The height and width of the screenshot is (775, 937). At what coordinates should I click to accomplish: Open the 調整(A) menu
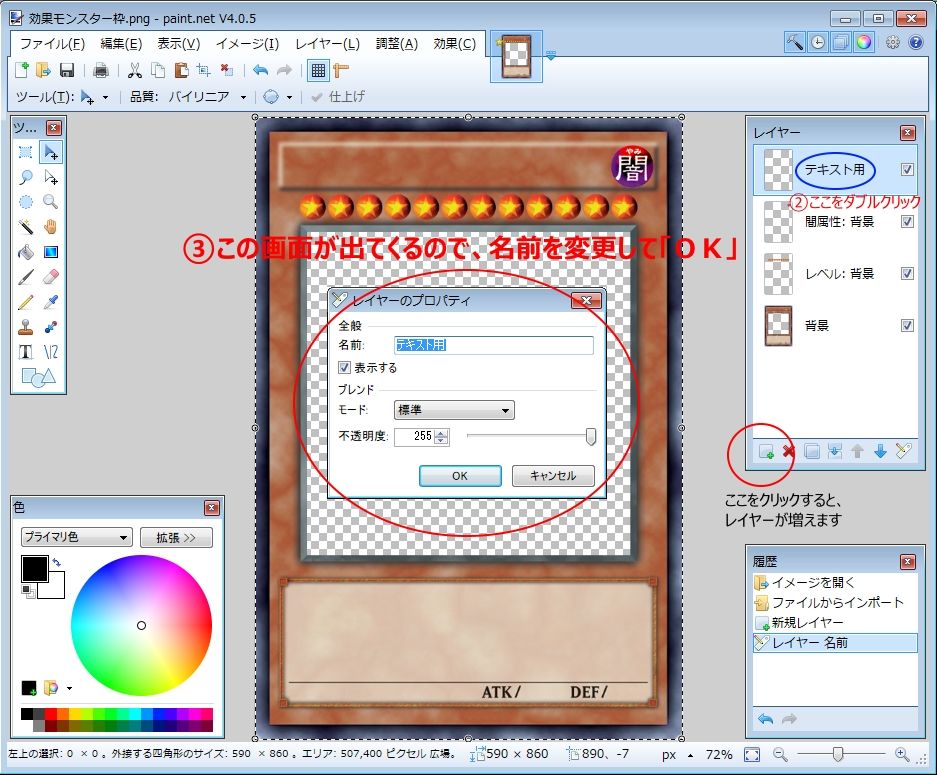coord(397,44)
